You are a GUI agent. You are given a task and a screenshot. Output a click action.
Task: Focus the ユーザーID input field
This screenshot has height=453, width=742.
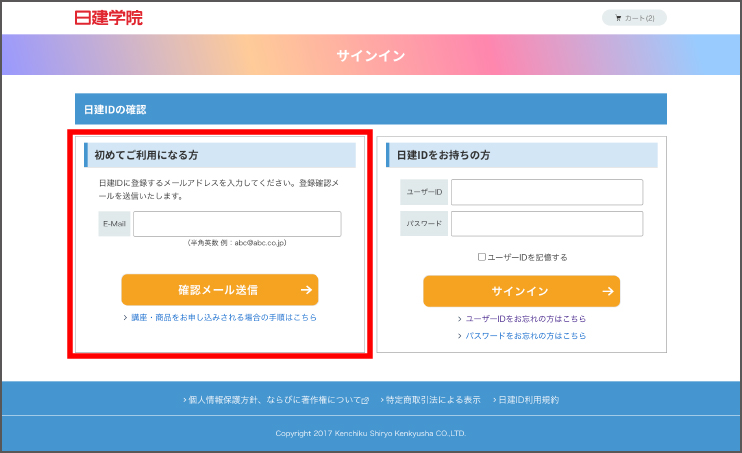547,192
